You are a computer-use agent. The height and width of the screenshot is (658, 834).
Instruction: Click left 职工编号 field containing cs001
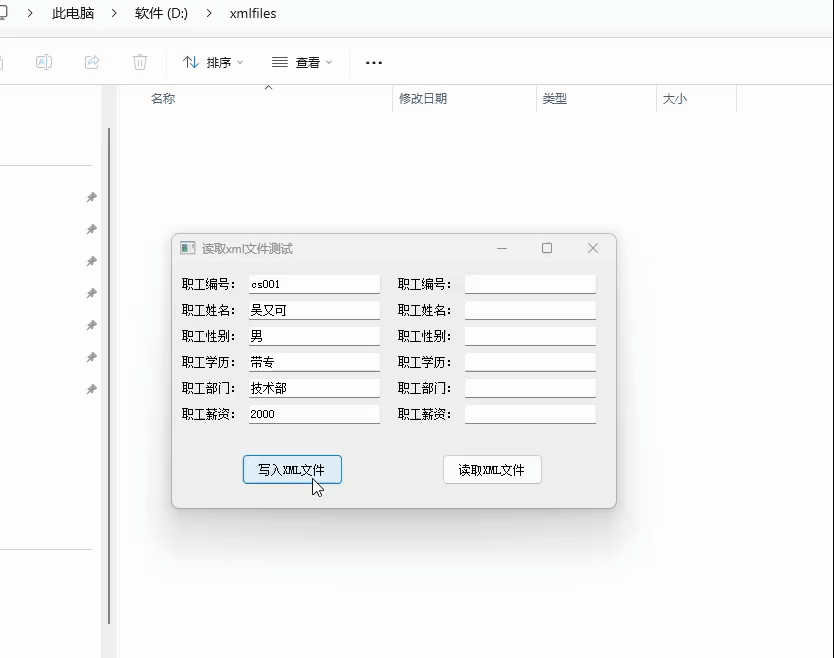coord(314,284)
